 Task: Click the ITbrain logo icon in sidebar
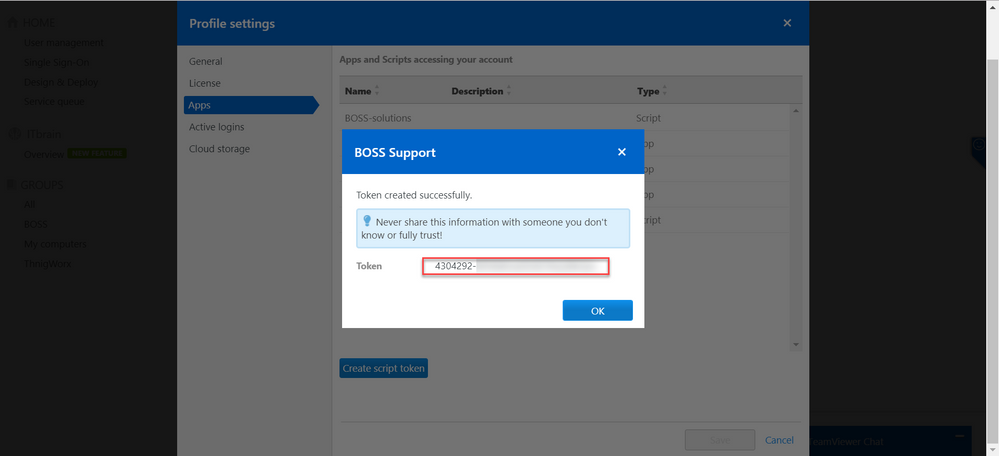click(14, 134)
